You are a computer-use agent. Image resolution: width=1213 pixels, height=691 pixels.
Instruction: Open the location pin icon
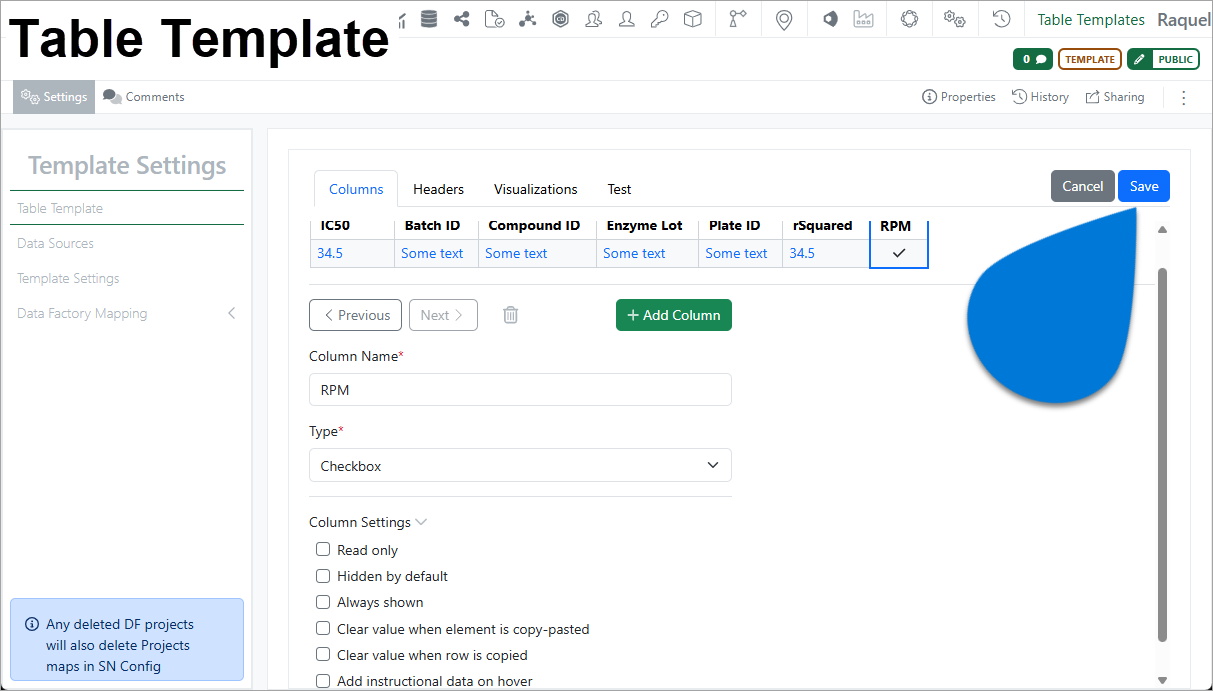click(784, 19)
